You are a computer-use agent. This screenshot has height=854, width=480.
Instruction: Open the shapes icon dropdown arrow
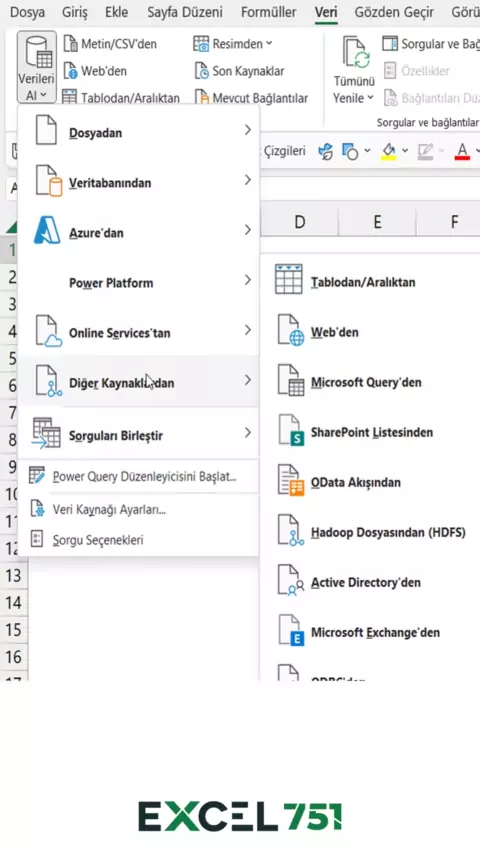(x=367, y=151)
